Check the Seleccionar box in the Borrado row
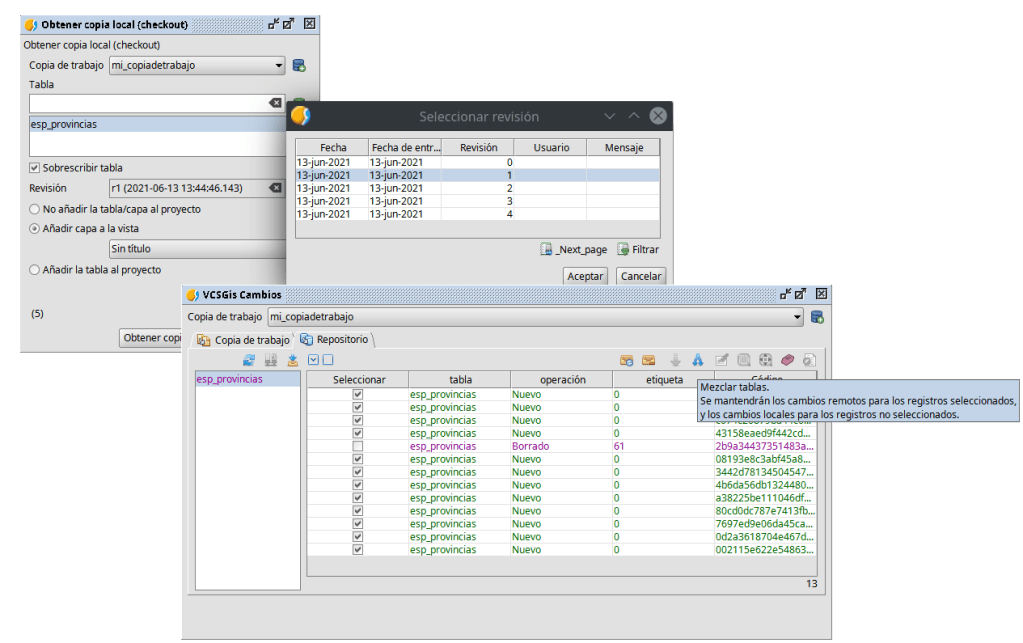This screenshot has width=1023, height=643. [357, 446]
